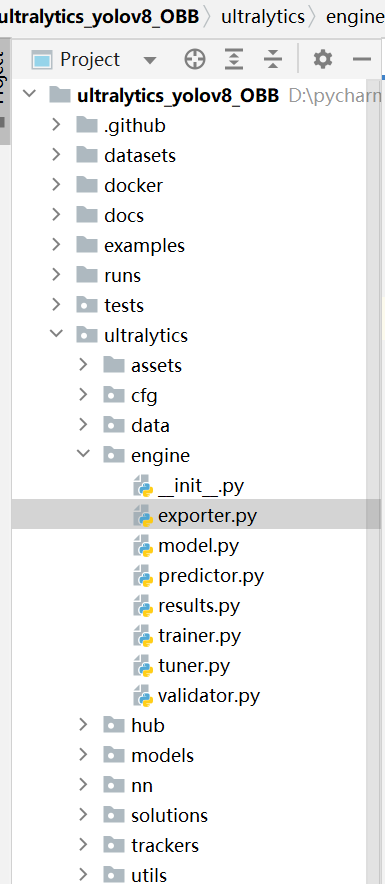The width and height of the screenshot is (385, 884).
Task: Click the ultralytics breadcrumb in navigation bar
Action: pyautogui.click(x=263, y=16)
